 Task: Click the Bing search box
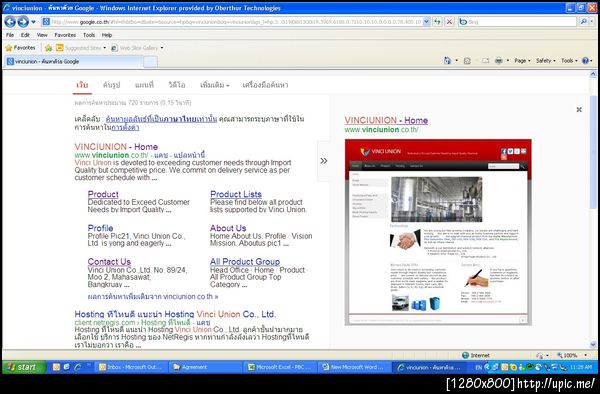pyautogui.click(x=517, y=22)
